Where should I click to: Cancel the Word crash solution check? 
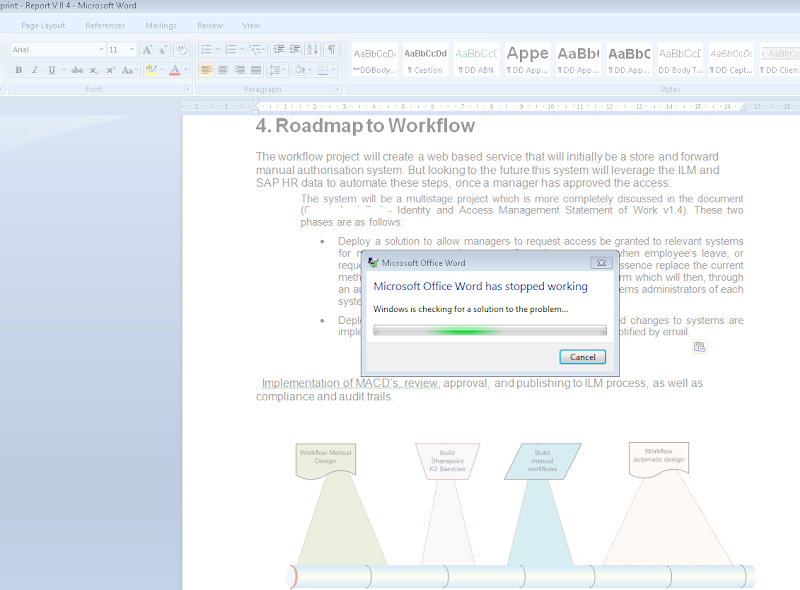click(x=582, y=357)
